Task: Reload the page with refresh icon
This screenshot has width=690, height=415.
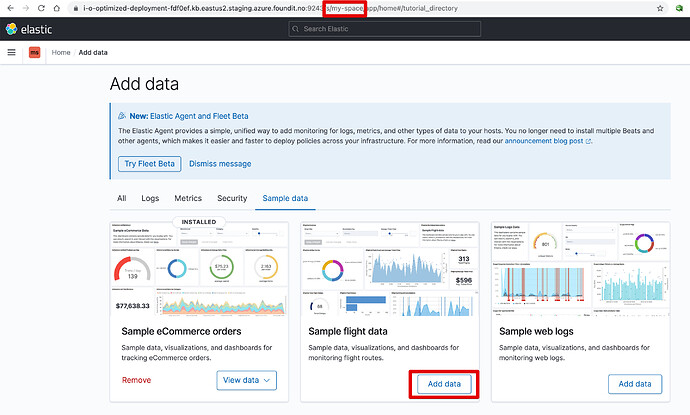Action: pyautogui.click(x=41, y=8)
